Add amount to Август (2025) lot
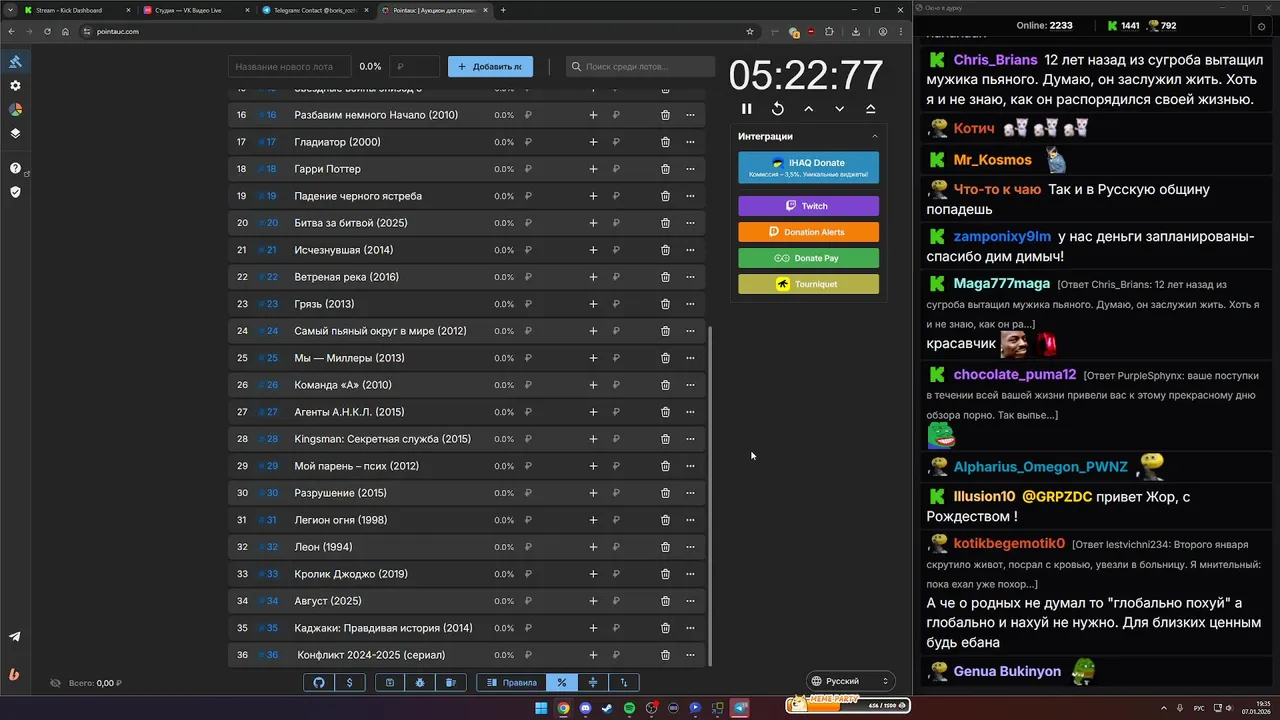This screenshot has height=720, width=1280. click(593, 601)
